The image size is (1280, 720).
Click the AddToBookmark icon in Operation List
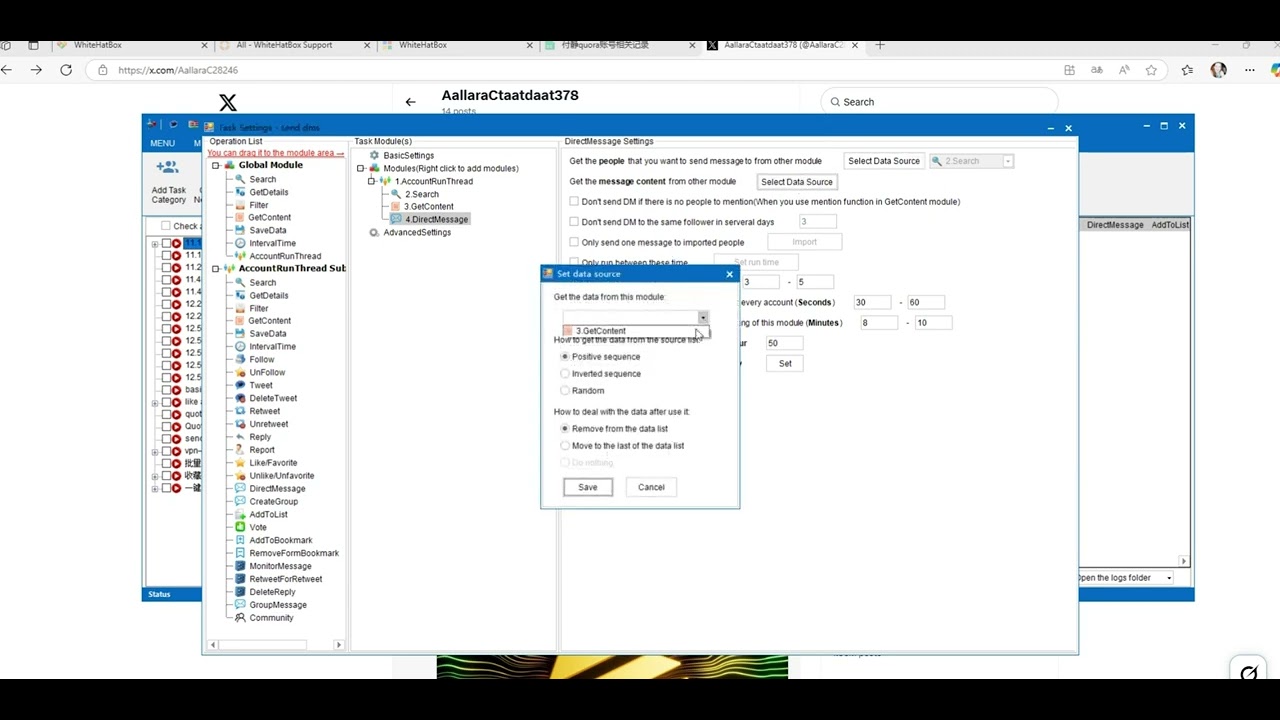tap(240, 540)
